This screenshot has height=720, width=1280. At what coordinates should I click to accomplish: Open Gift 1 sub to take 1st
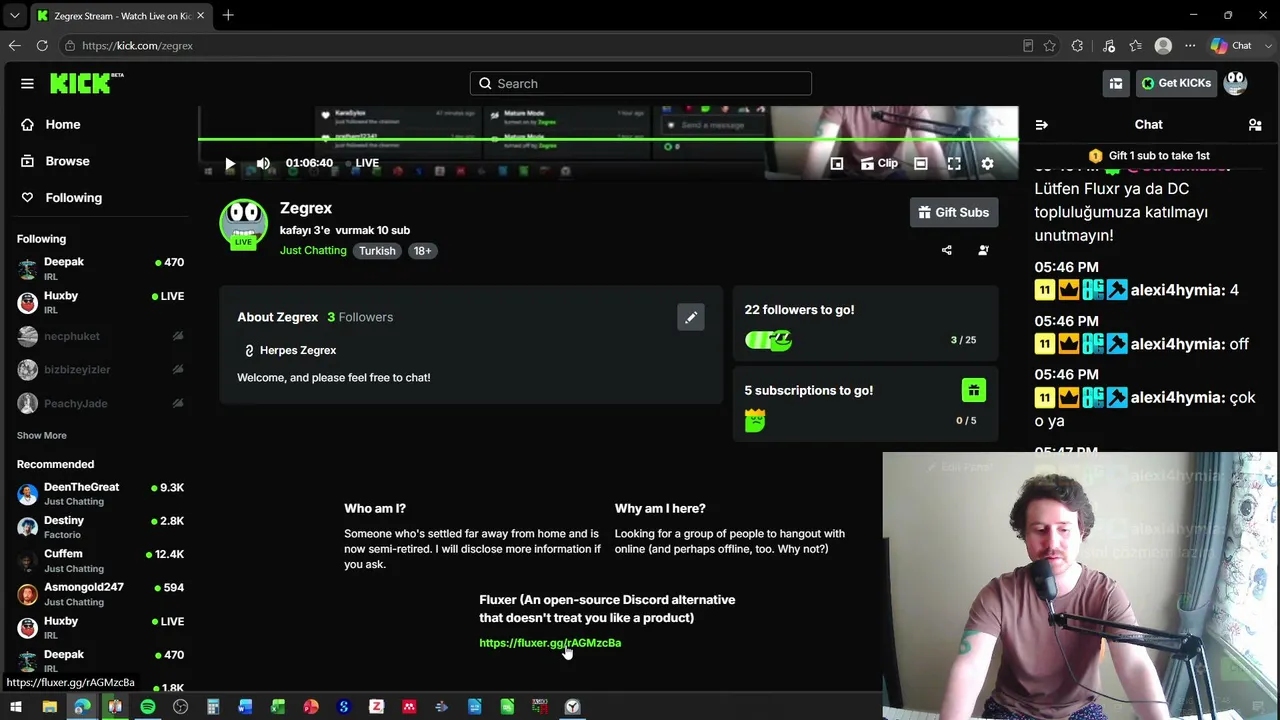(x=1149, y=156)
